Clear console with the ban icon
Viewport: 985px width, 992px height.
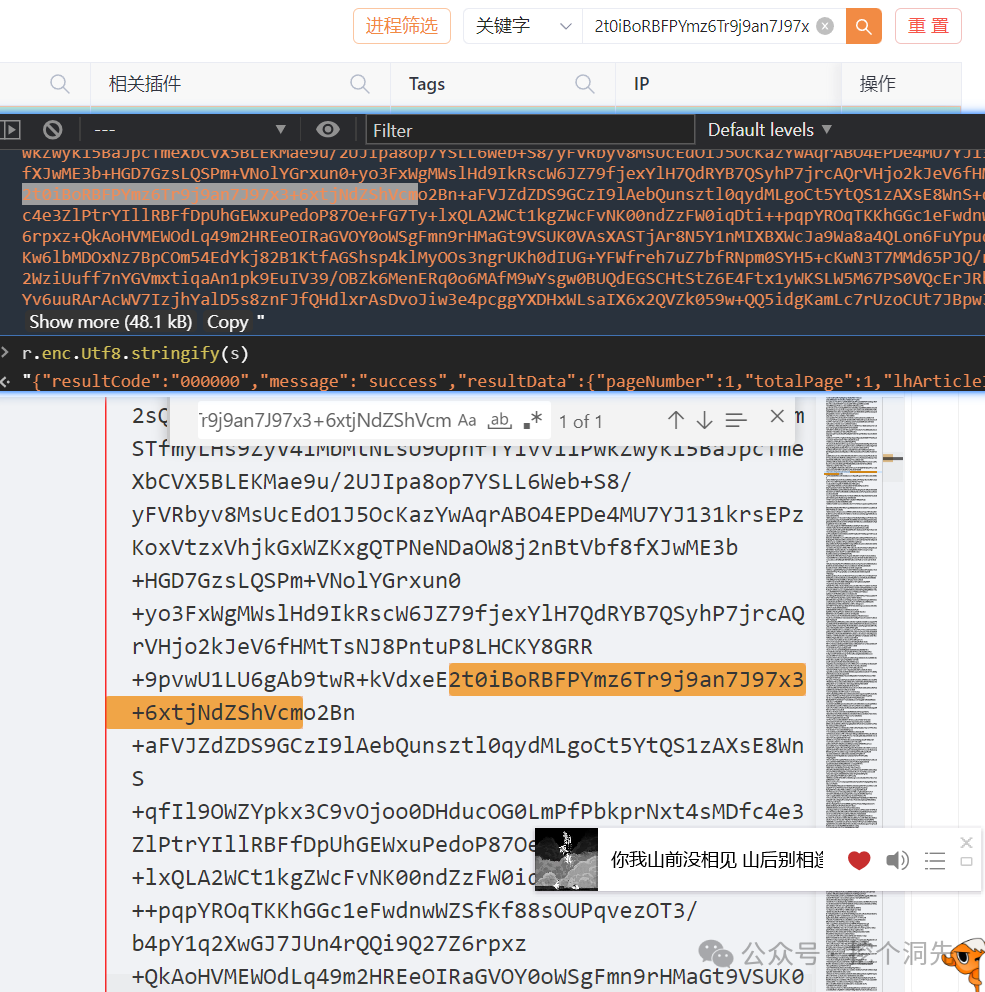tap(53, 130)
